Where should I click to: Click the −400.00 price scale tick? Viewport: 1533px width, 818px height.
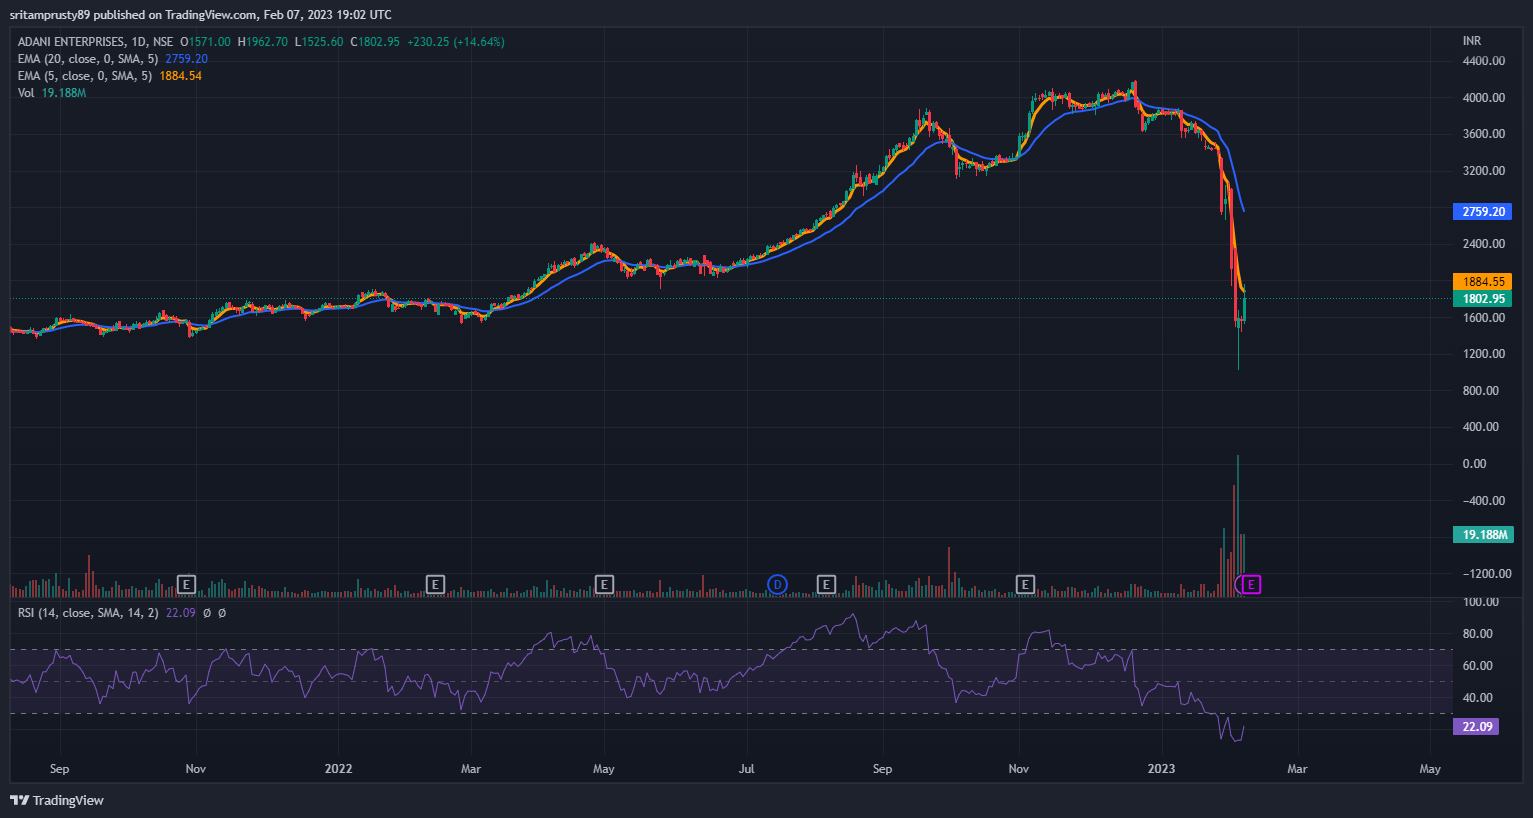click(1484, 501)
